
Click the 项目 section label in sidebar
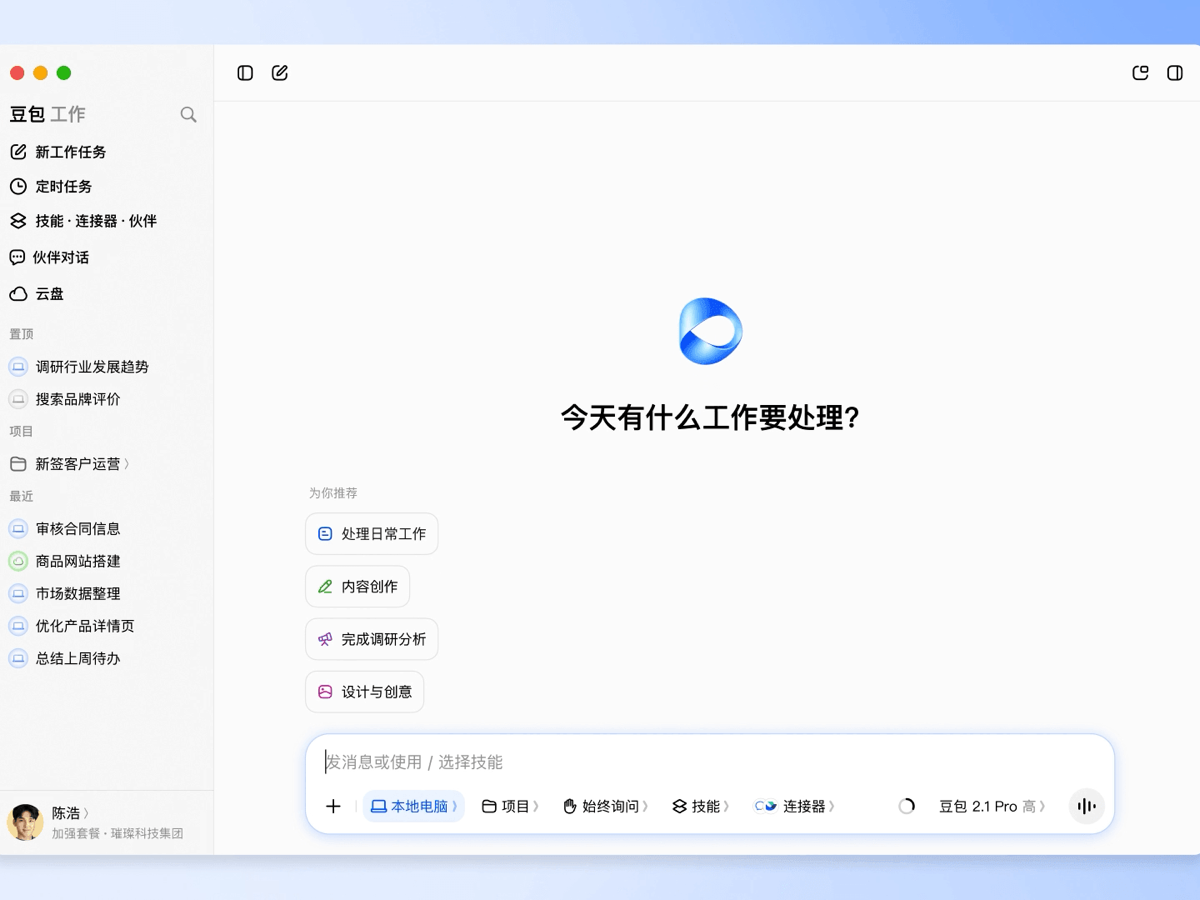pos(21,431)
